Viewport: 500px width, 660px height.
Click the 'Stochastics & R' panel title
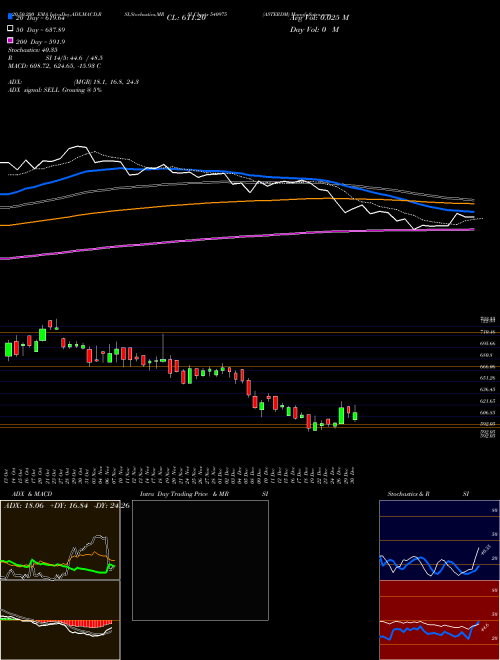[408, 494]
